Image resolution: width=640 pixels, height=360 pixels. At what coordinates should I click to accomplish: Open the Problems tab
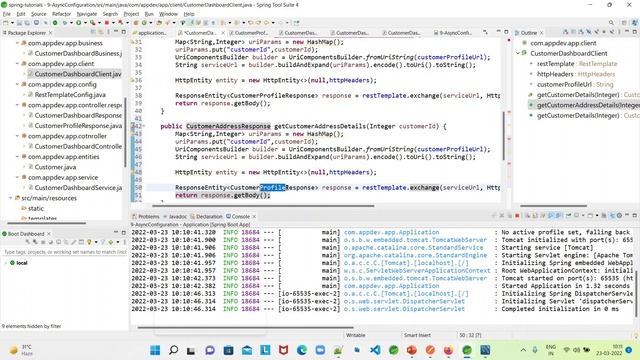pos(146,216)
